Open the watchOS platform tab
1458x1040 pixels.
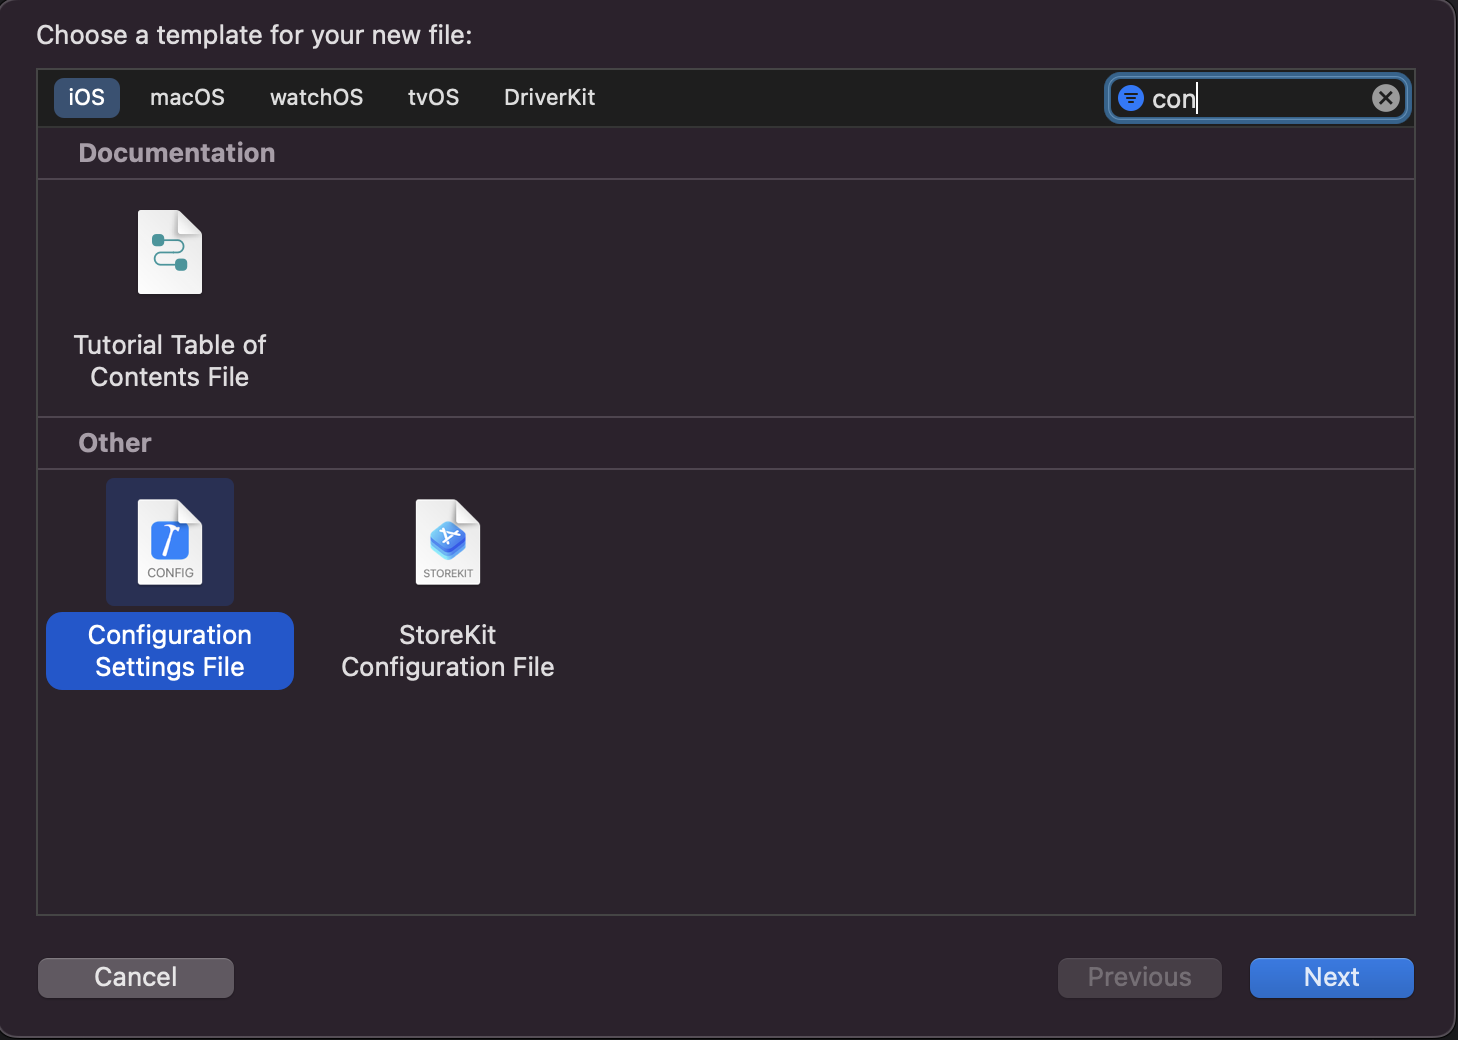(x=316, y=98)
